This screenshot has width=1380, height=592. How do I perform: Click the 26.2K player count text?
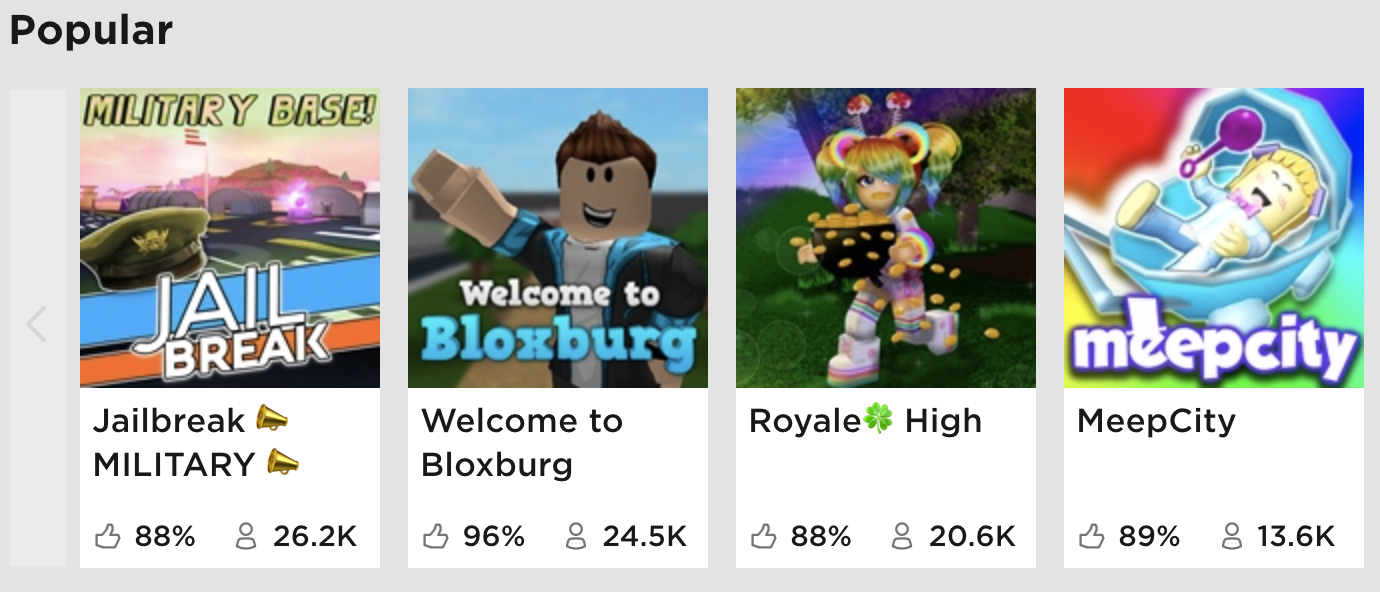(x=315, y=537)
